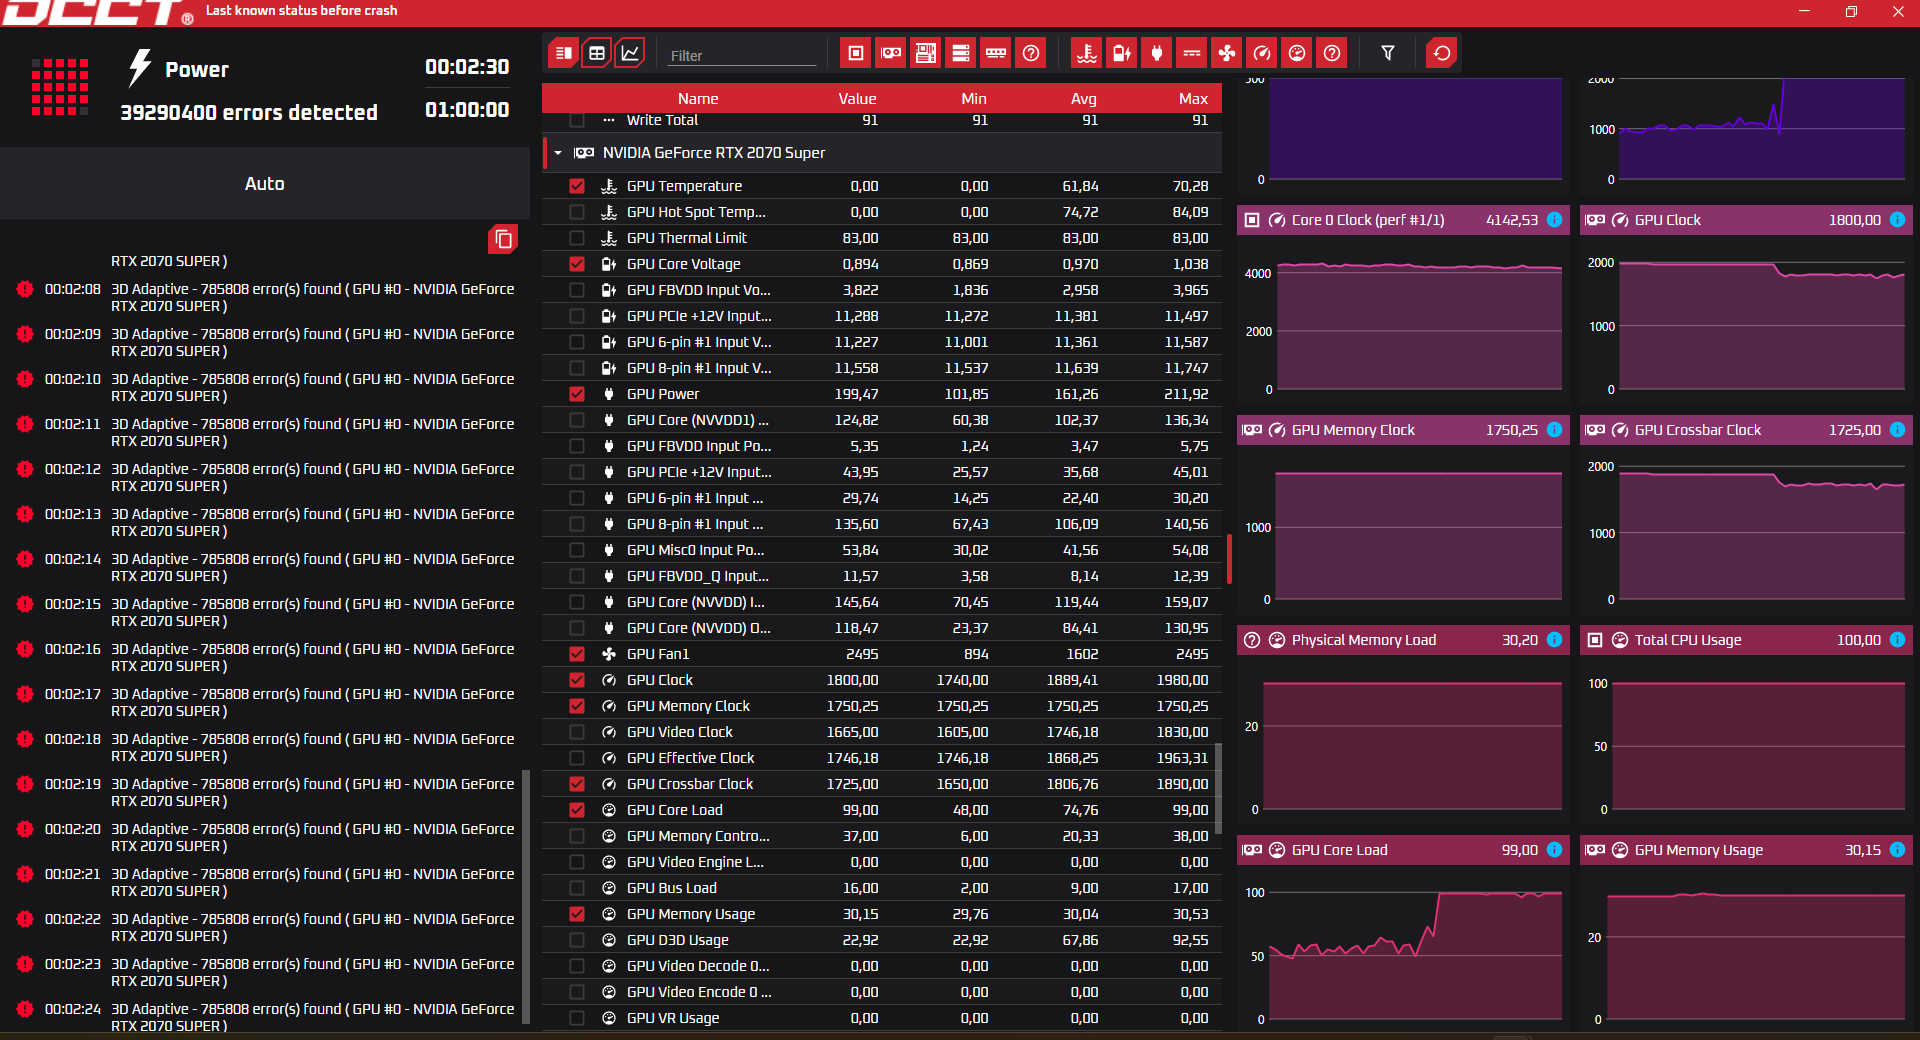Select the combined table-and-graph view icon
The width and height of the screenshot is (1920, 1040).
[x=564, y=53]
